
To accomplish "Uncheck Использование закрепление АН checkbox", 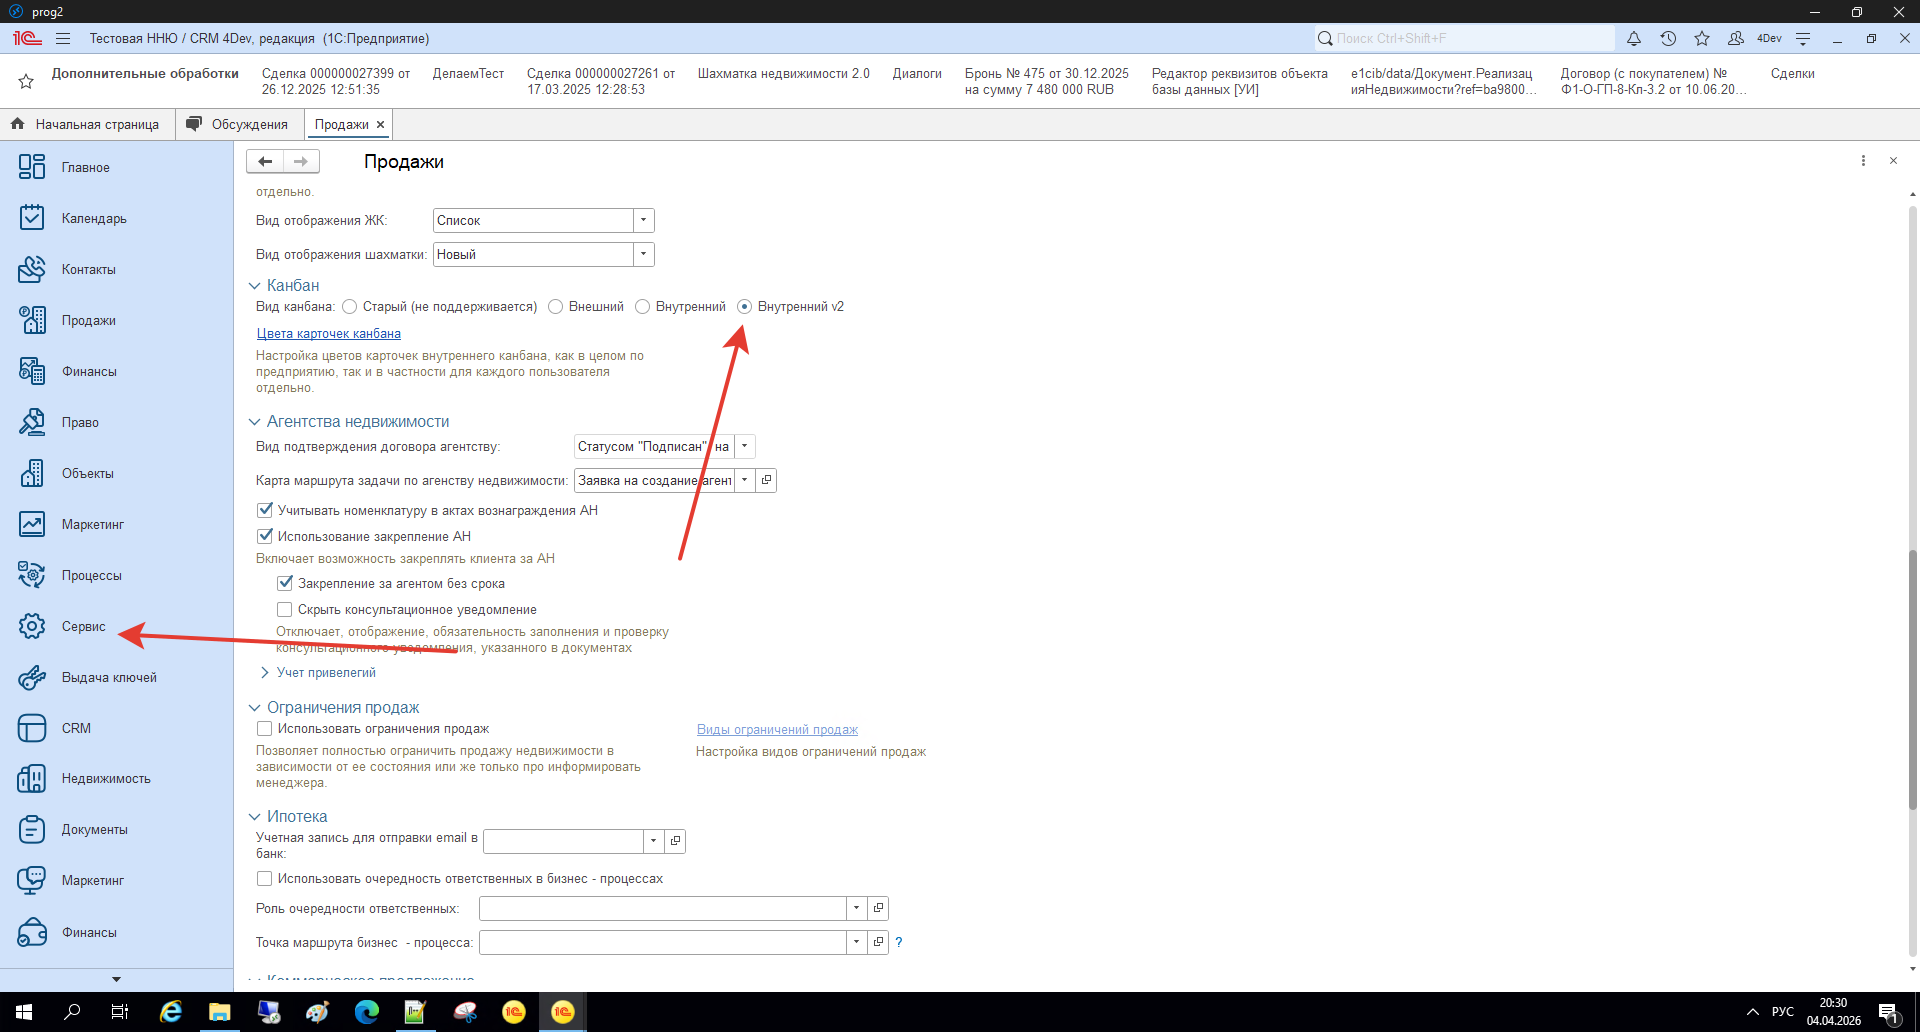I will (x=265, y=536).
